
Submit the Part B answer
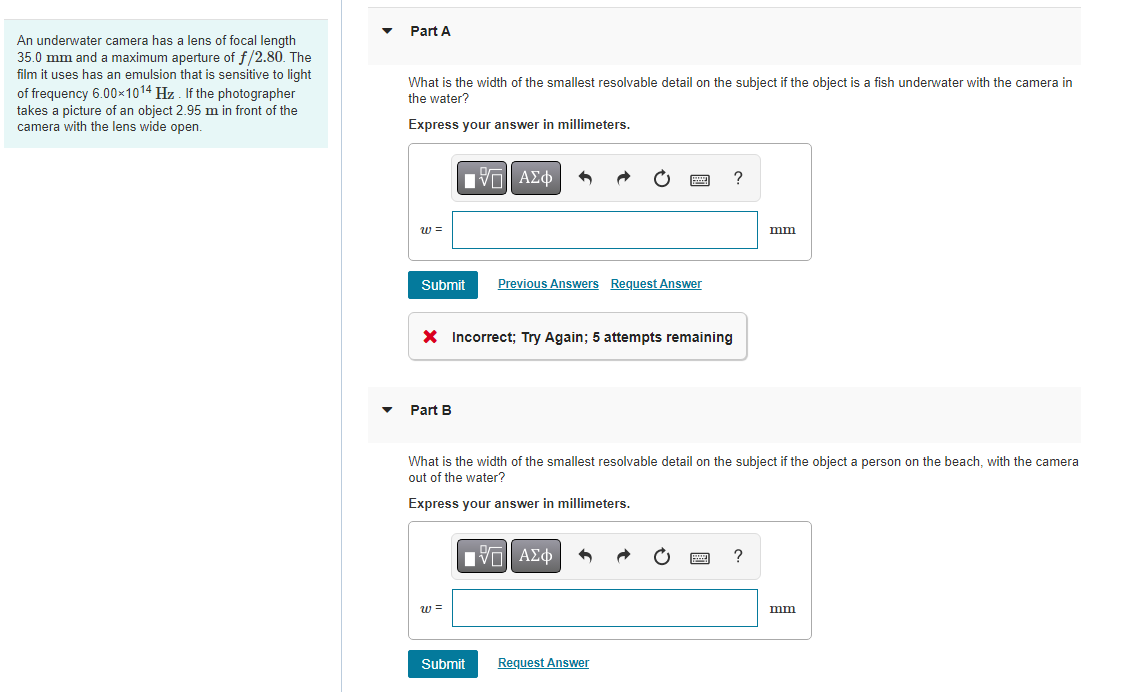pos(442,663)
